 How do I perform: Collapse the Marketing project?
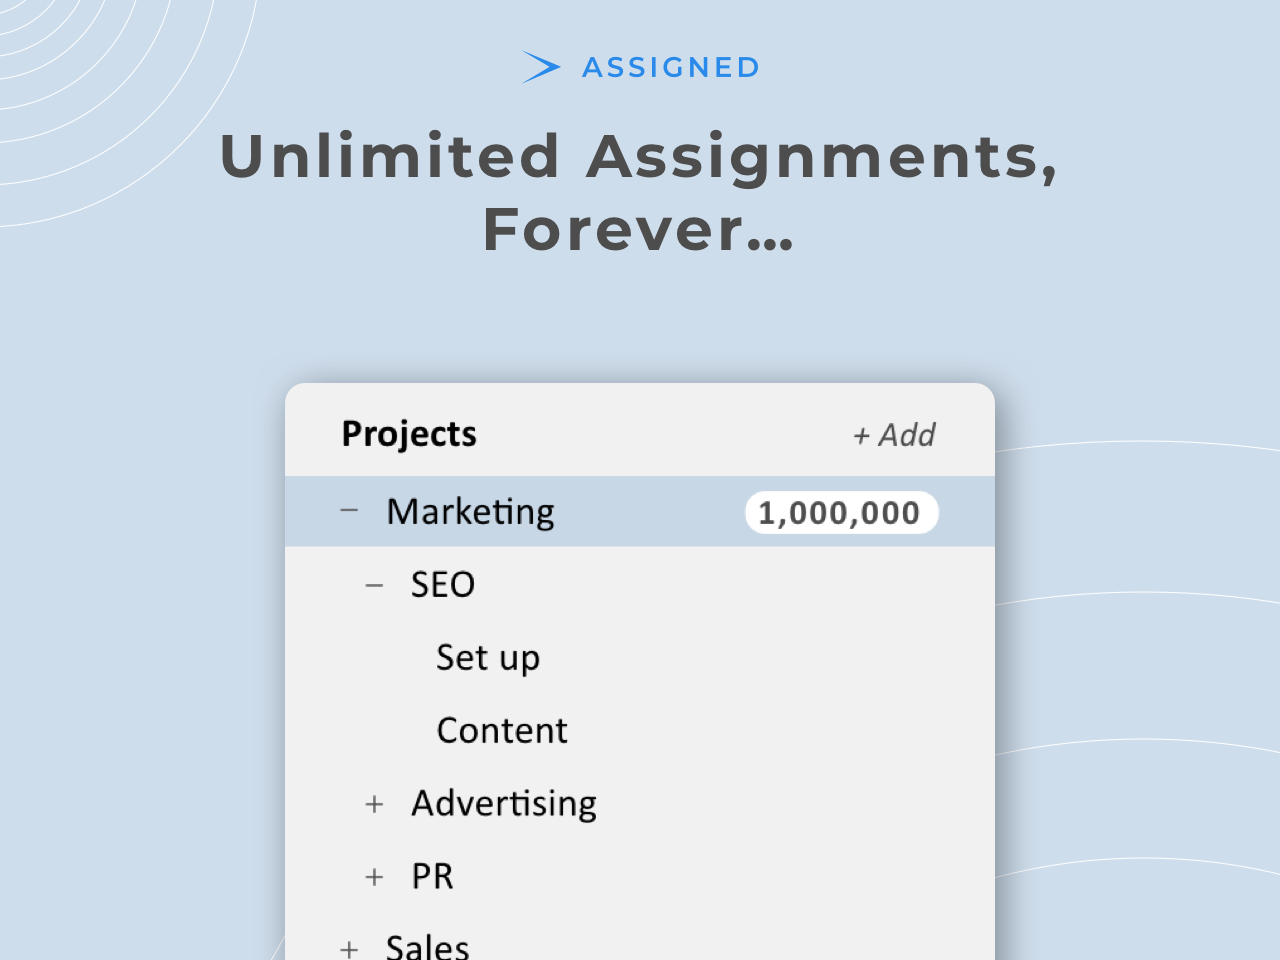pos(349,510)
